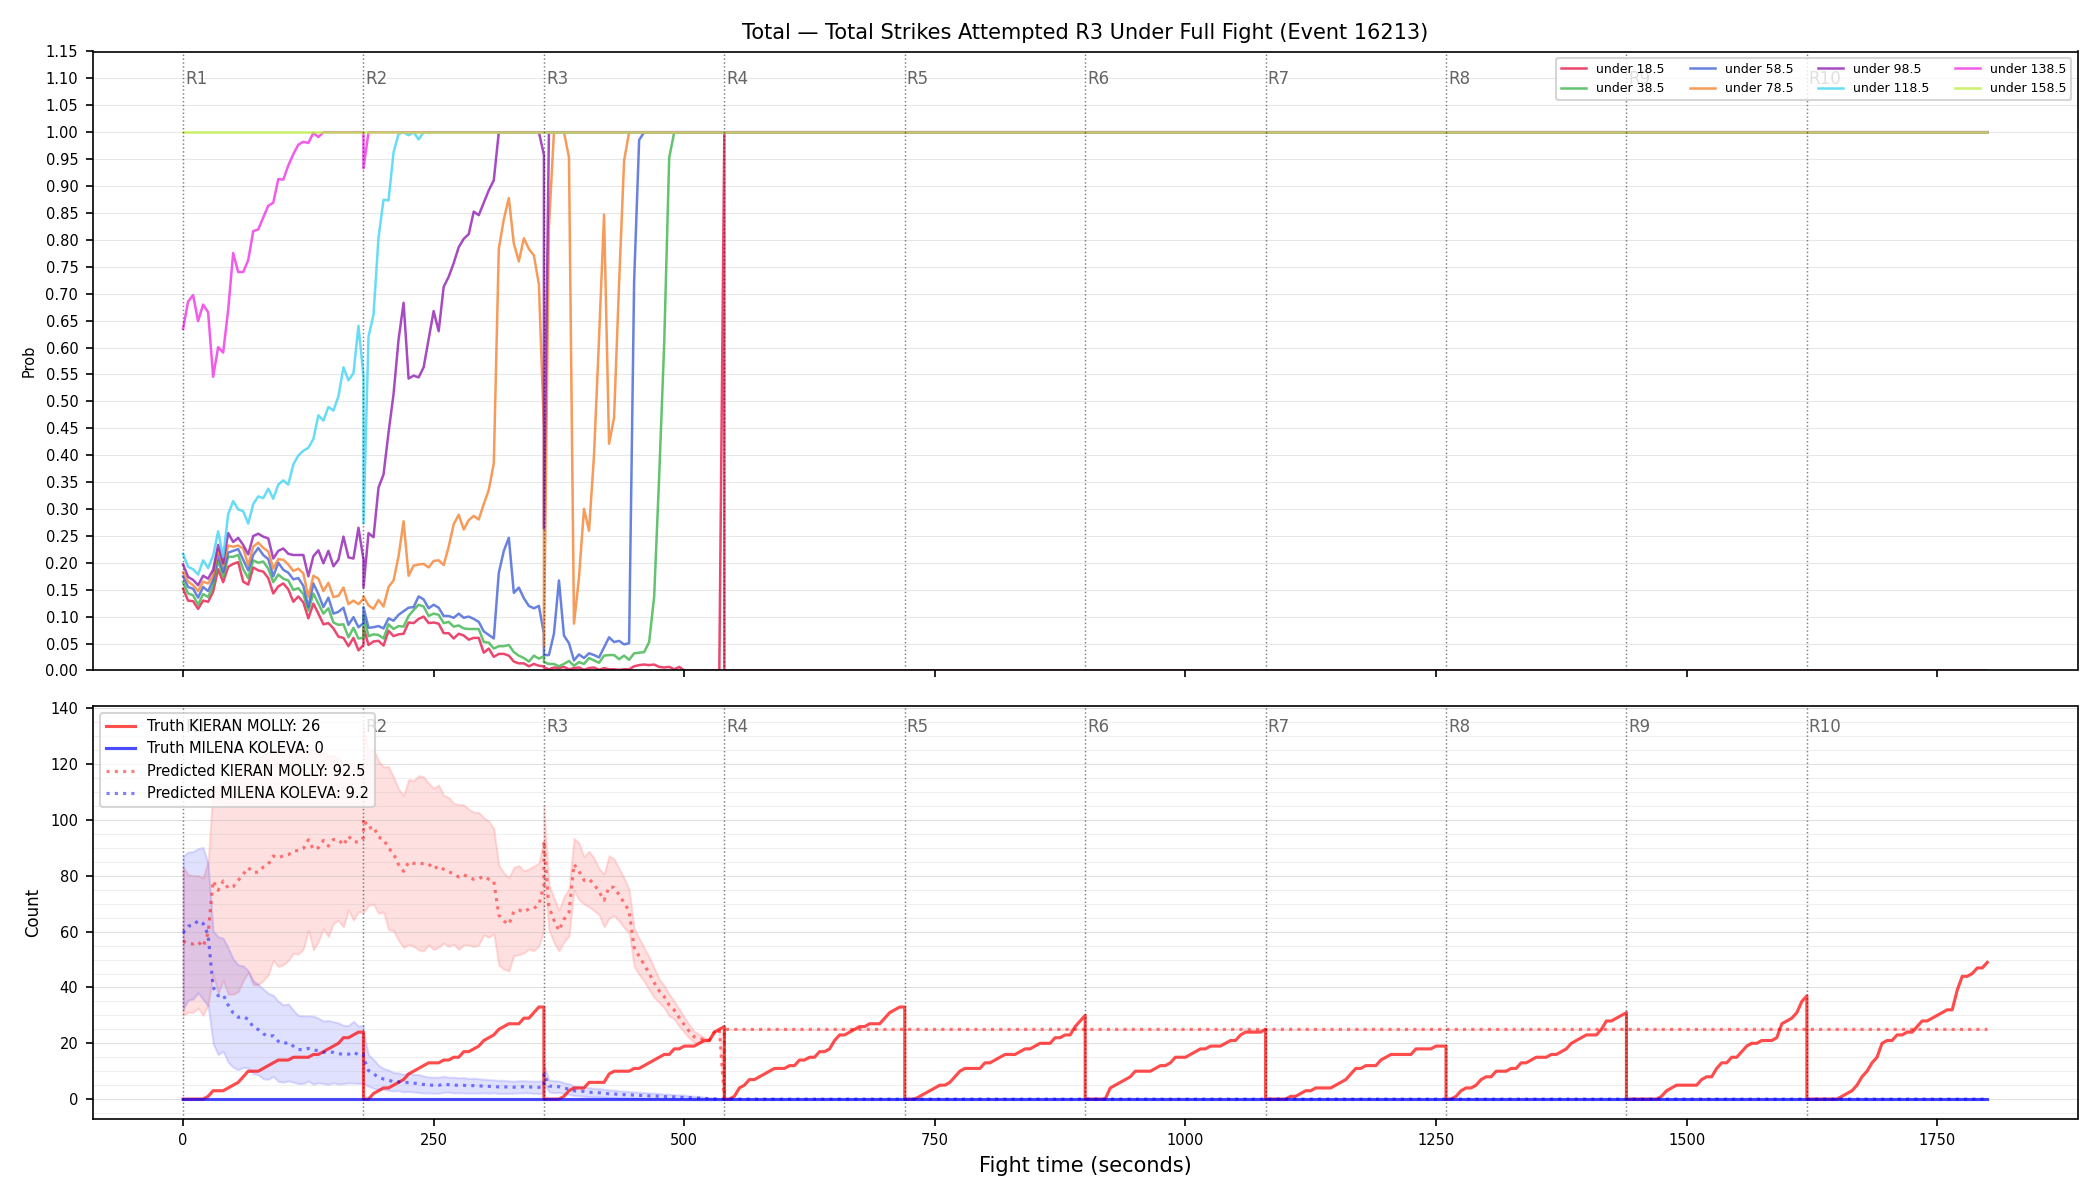Click the 'Count' y-axis label
Image resolution: width=2100 pixels, height=1200 pixels.
point(32,913)
